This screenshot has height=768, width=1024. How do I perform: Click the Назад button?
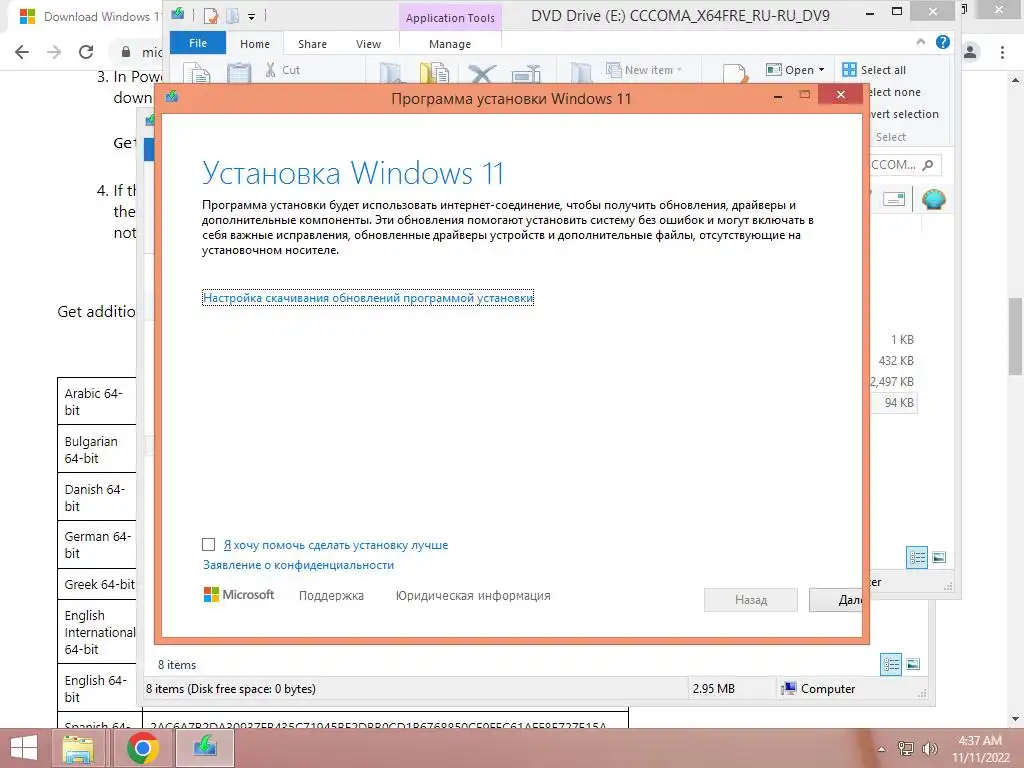click(x=750, y=600)
